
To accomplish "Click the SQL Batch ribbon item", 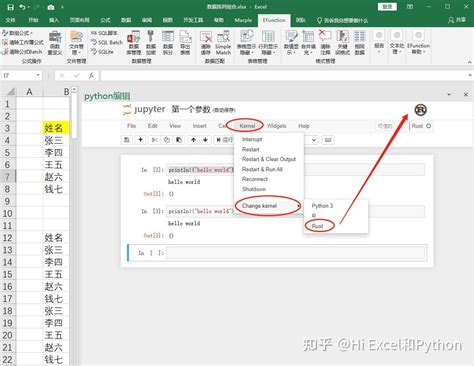I will [x=107, y=42].
